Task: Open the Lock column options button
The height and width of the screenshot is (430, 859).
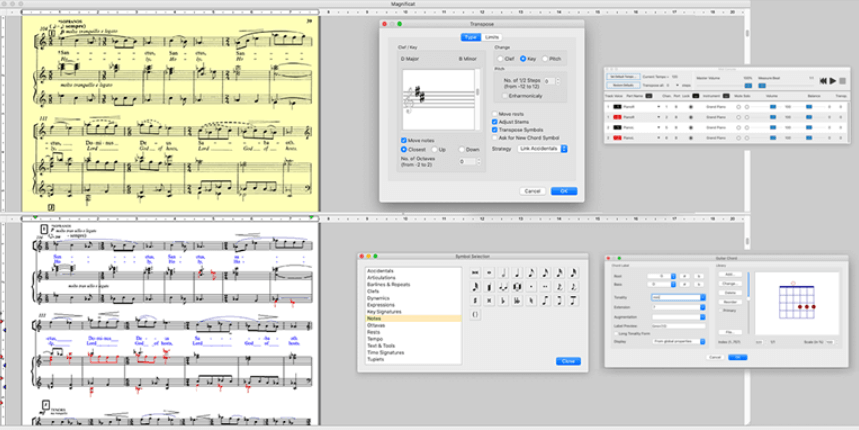Action: tap(696, 96)
